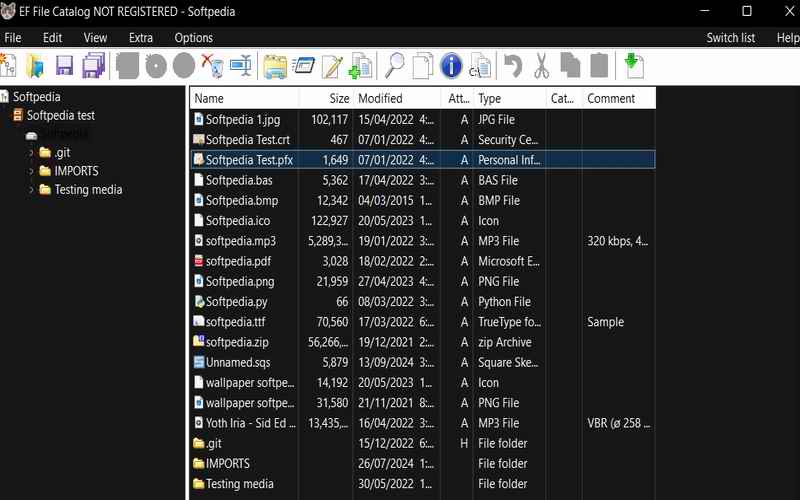Viewport: 800px width, 500px height.
Task: Click the undo arrow toolbar icon
Action: click(513, 66)
